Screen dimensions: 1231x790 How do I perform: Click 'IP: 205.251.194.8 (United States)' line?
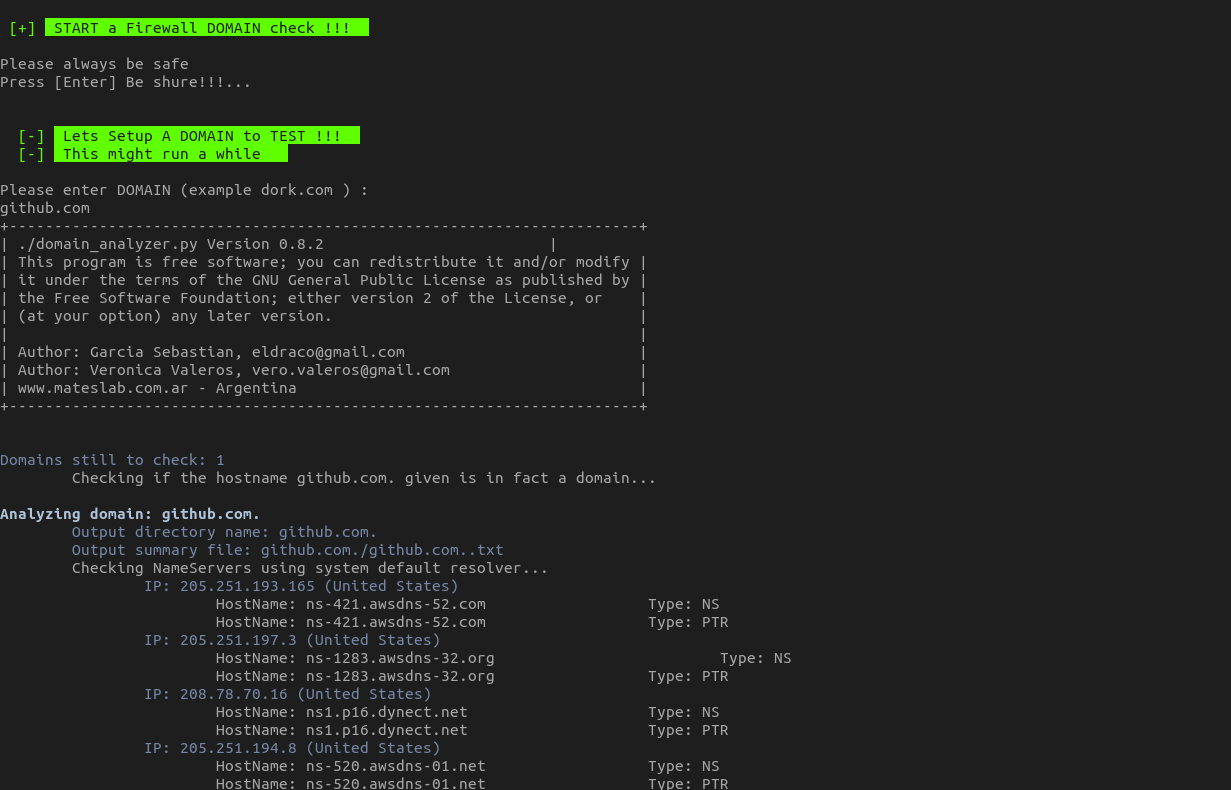point(292,748)
